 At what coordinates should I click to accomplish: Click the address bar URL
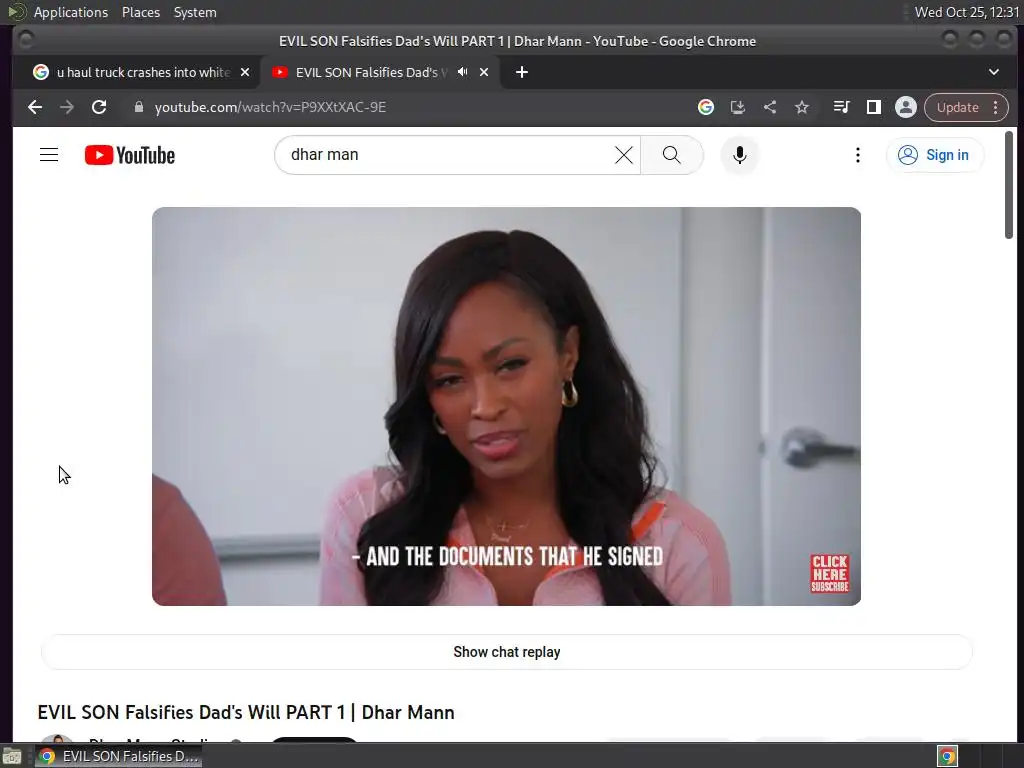tap(270, 107)
